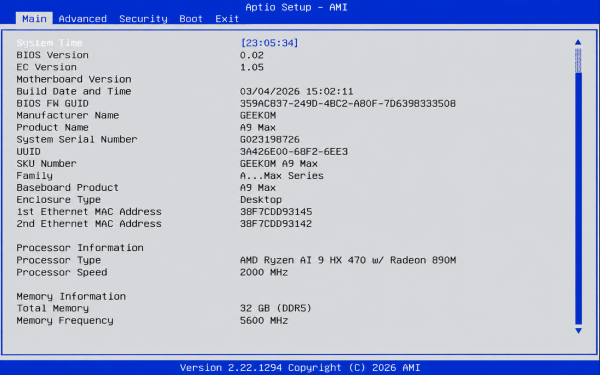Click serial number G023198726
The height and width of the screenshot is (375, 600).
pos(270,140)
